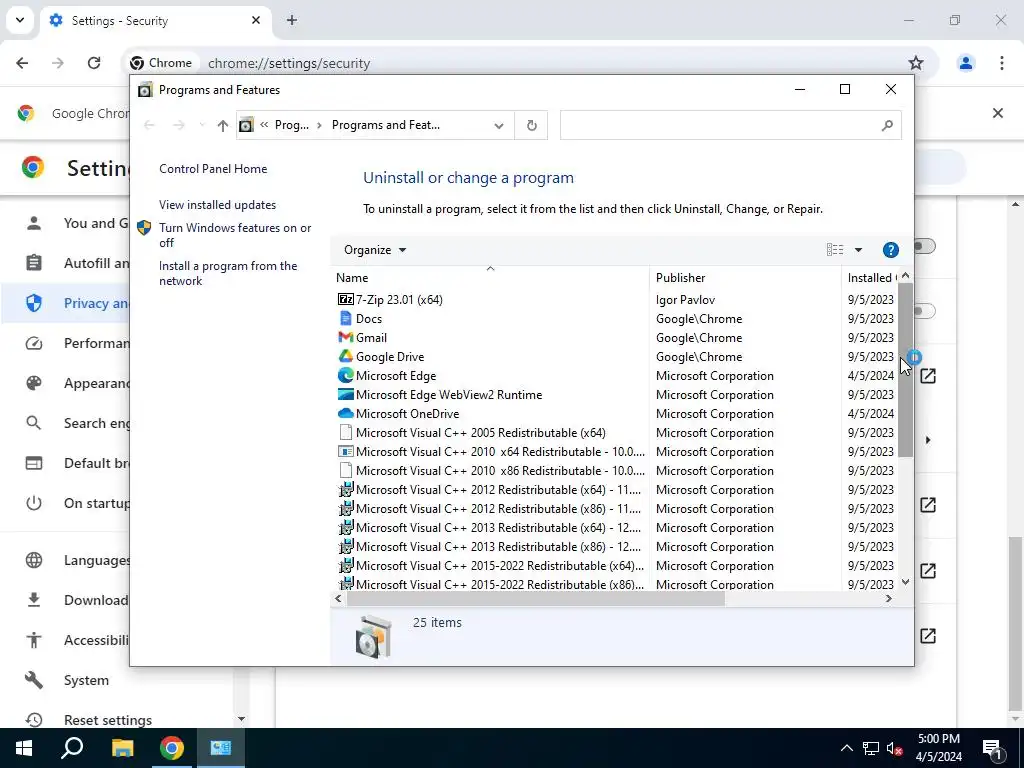Switch to the Settings - Security tab

tap(156, 21)
